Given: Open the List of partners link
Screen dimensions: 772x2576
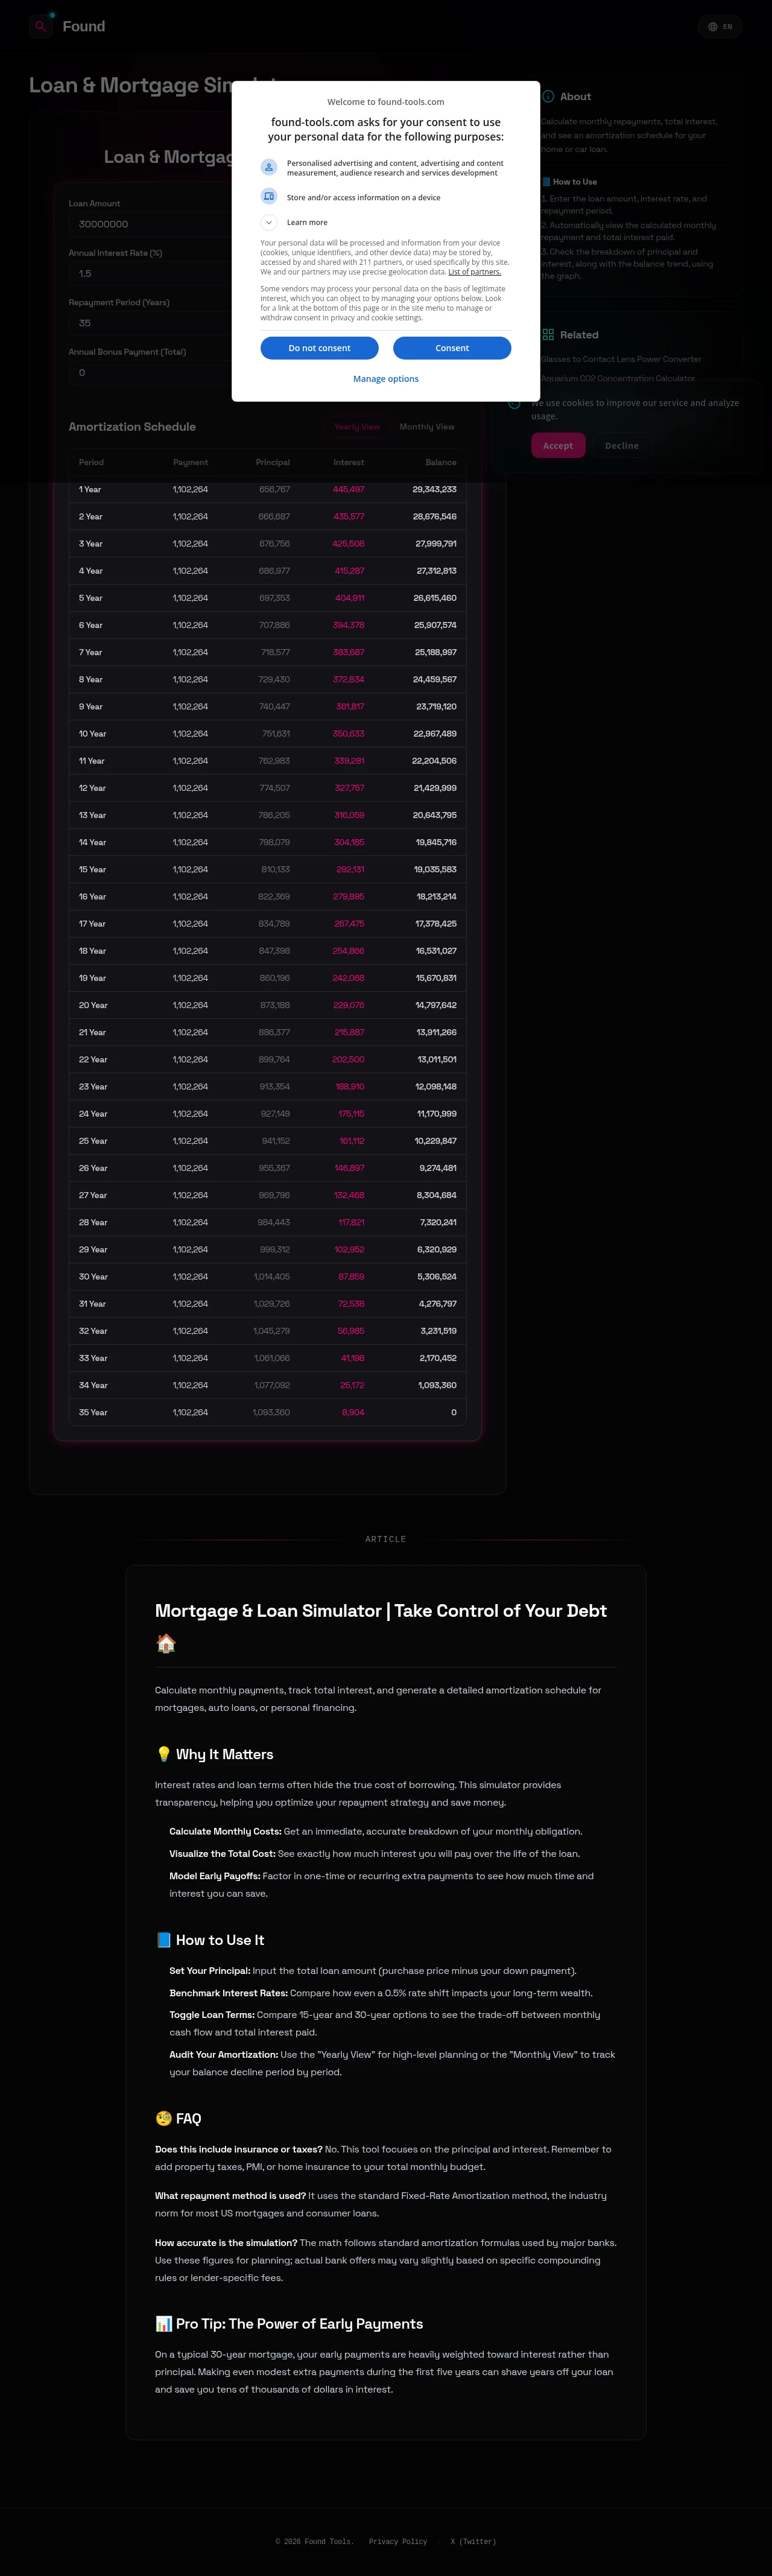Looking at the screenshot, I should pyautogui.click(x=474, y=272).
